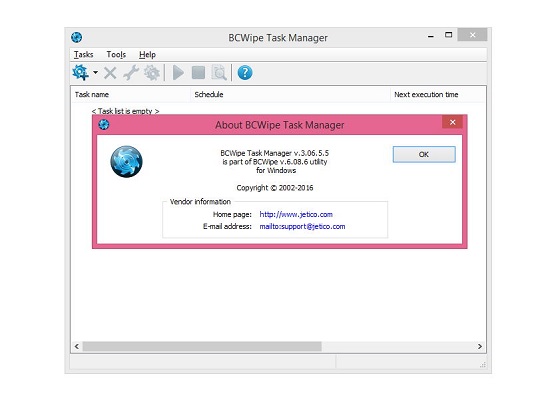Click the wrench edit task icon
The width and height of the screenshot is (550, 400).
coord(131,73)
